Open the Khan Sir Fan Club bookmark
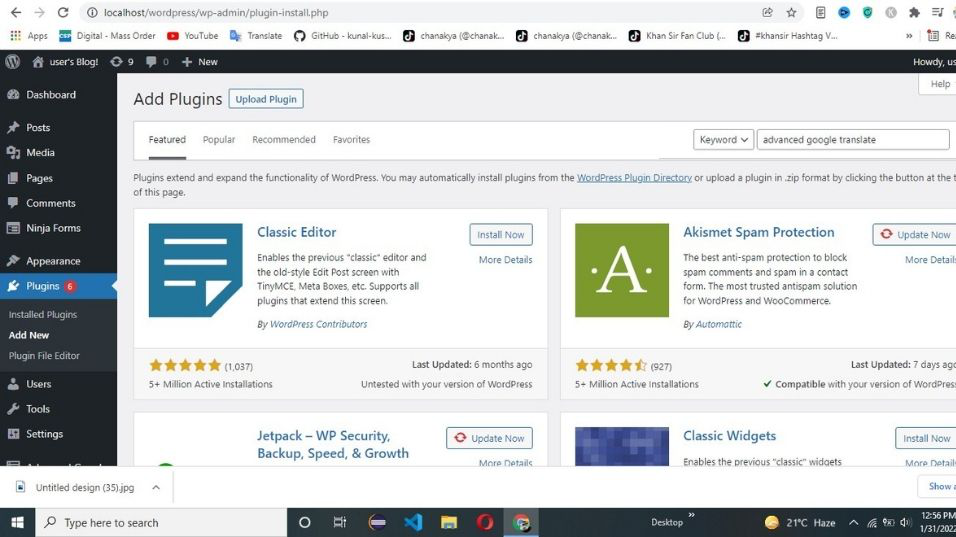956x537 pixels. [677, 36]
